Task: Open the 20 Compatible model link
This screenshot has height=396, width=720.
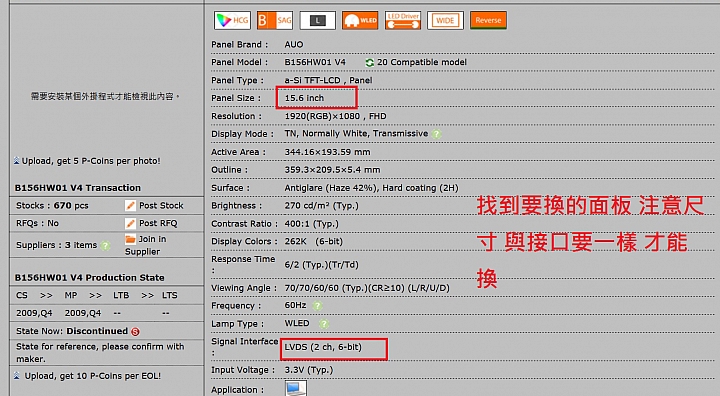Action: [x=422, y=62]
